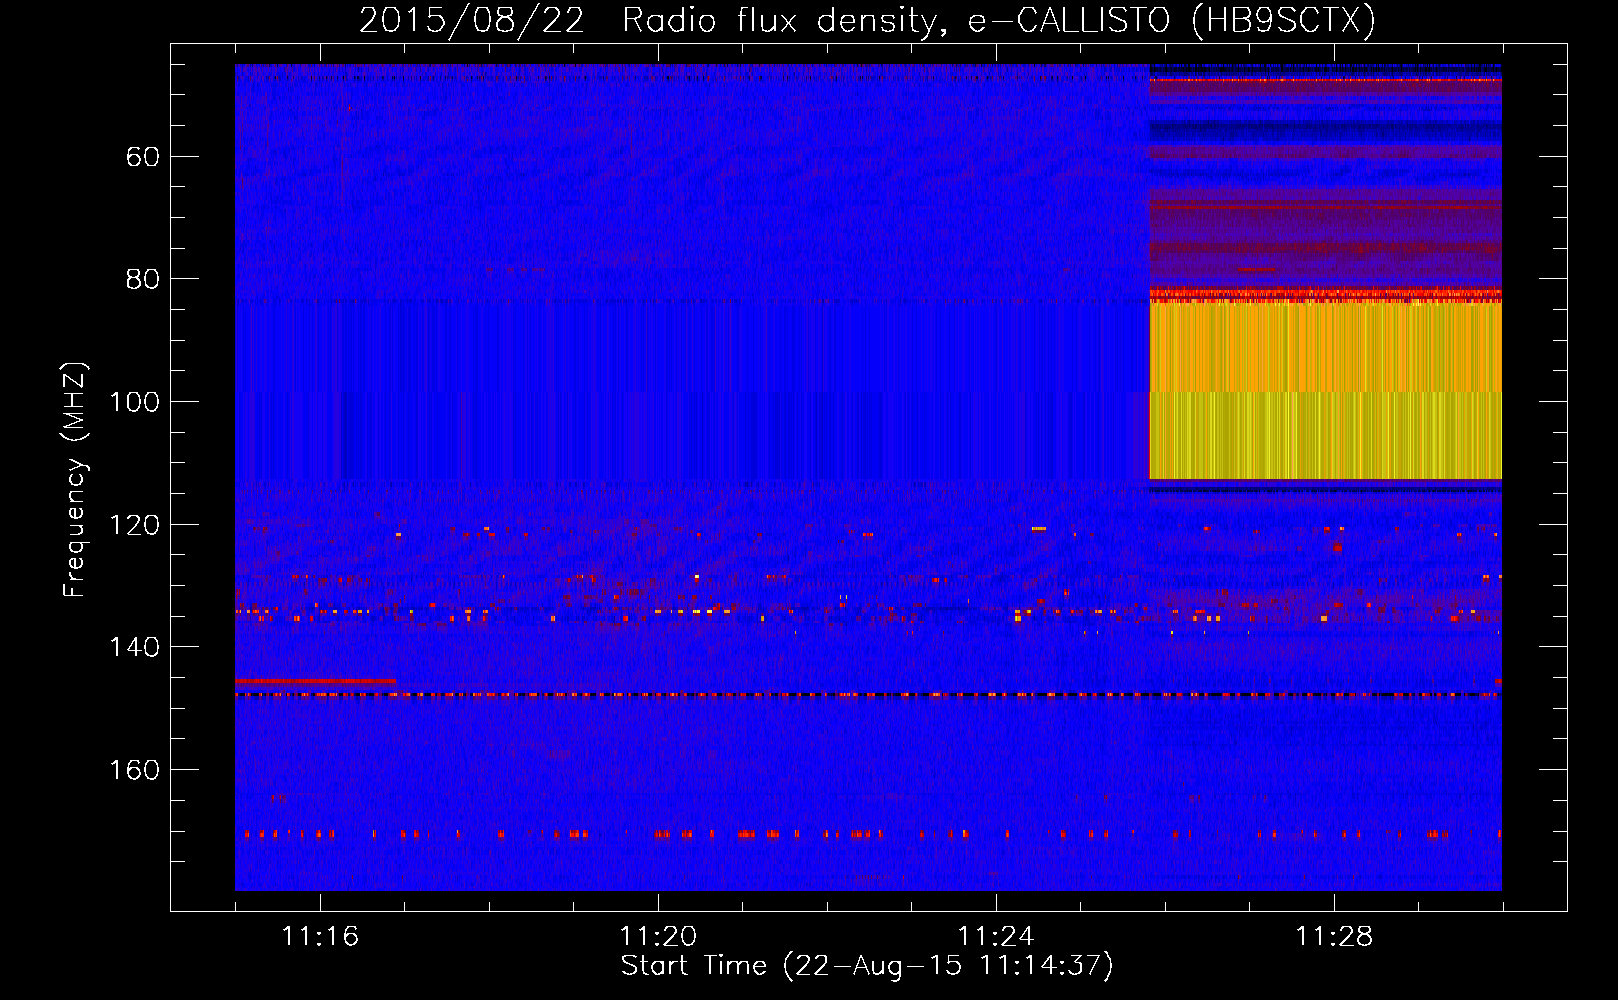The image size is (1618, 1000).
Task: Select the 80 tick label on frequency axis
Action: [141, 279]
